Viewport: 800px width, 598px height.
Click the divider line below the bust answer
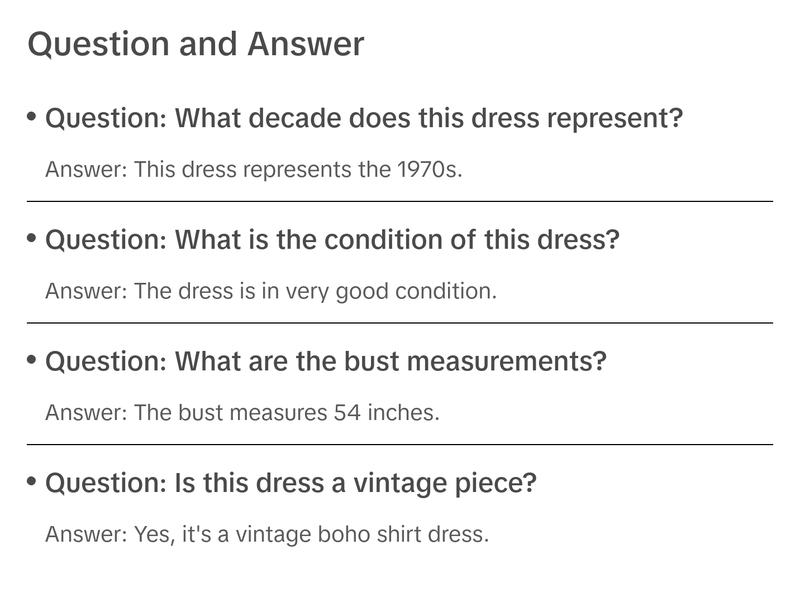click(400, 444)
